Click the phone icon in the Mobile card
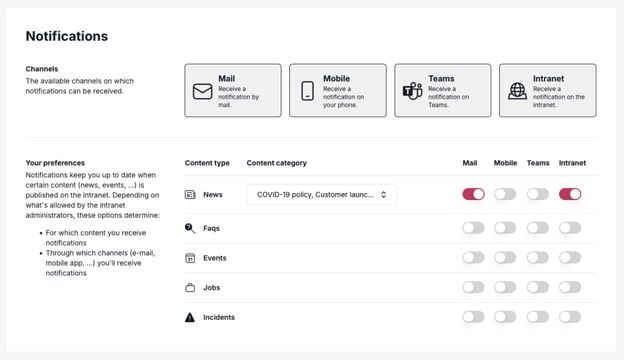The width and height of the screenshot is (624, 360). click(307, 91)
